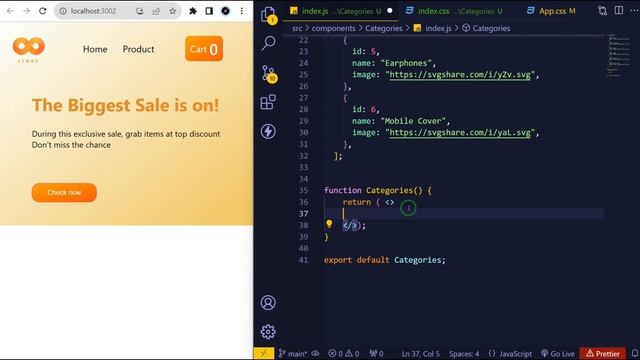The image size is (640, 360).
Task: Click the heading The Biggest Sale is on!
Action: pos(126,105)
